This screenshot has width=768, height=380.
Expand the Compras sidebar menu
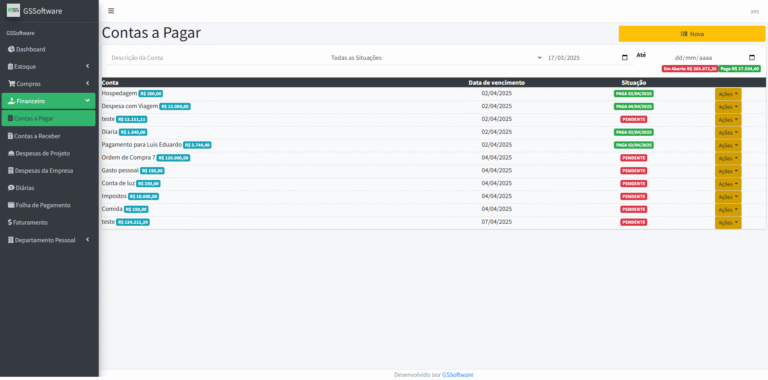tap(48, 84)
